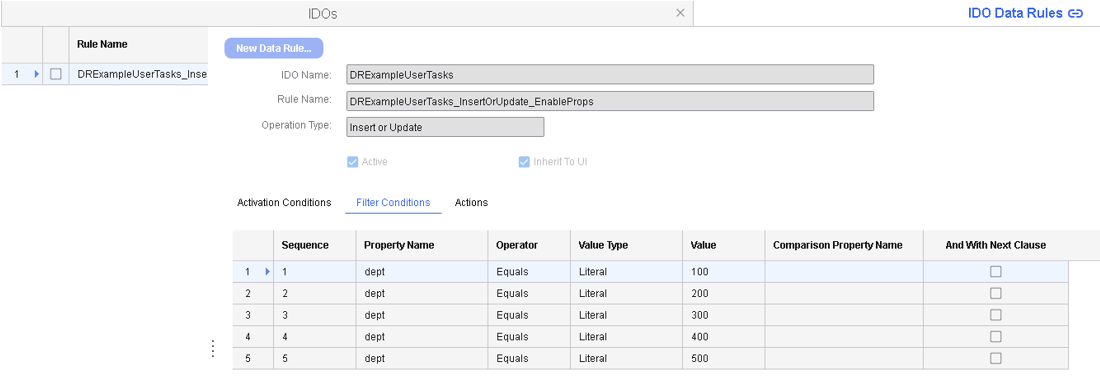1100x378 pixels.
Task: Open the Actions tab
Action: coord(471,203)
